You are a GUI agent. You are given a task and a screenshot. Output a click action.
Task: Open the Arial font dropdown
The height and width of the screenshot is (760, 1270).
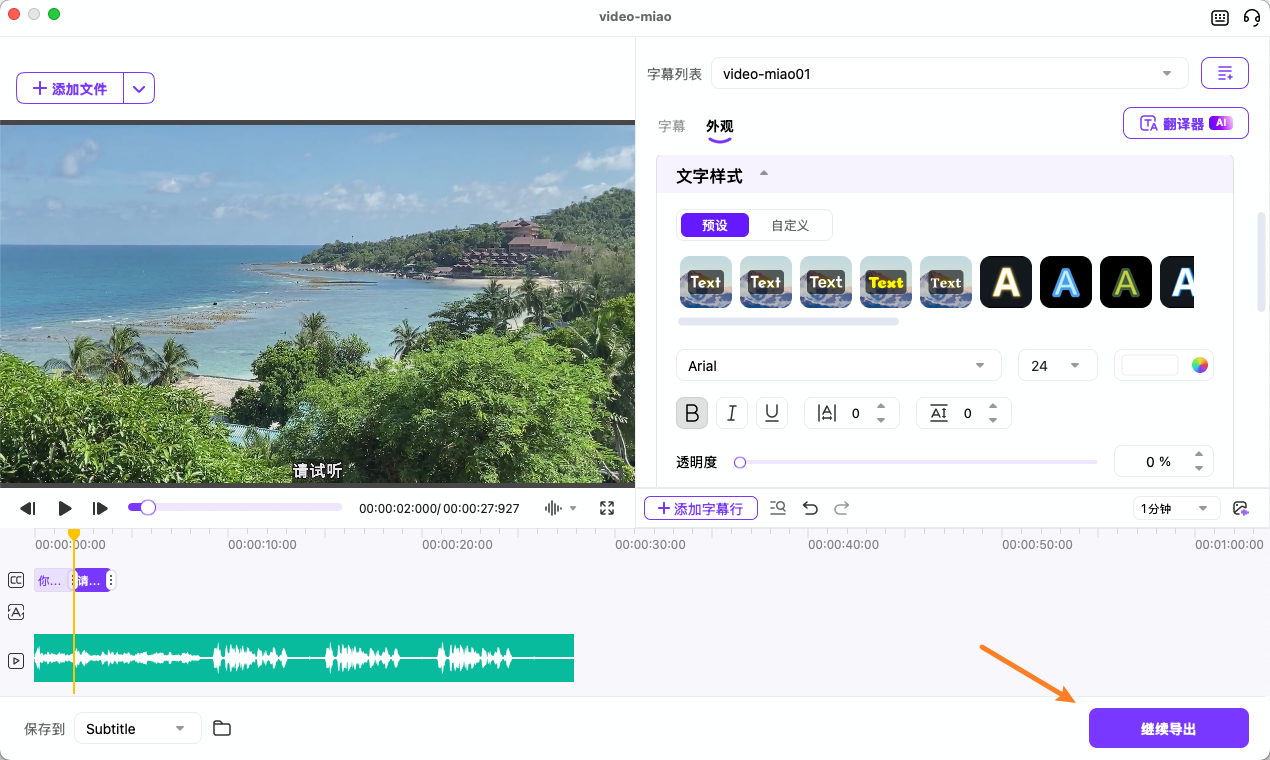click(838, 365)
